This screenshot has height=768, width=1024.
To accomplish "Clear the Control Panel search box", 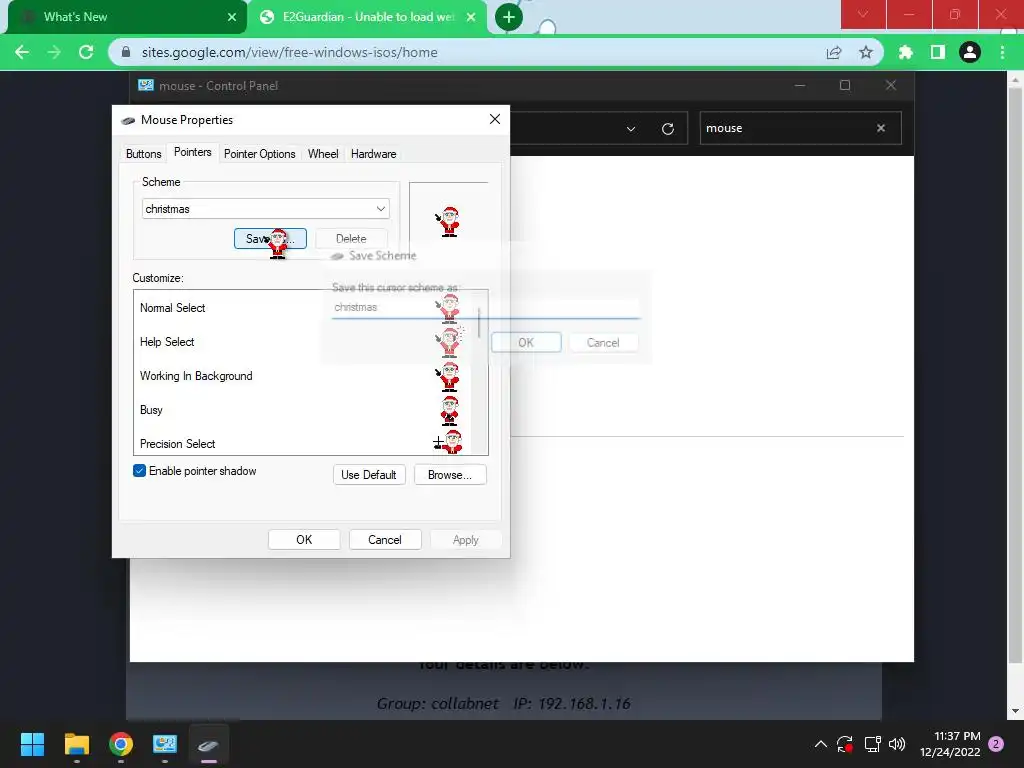I will [x=881, y=128].
